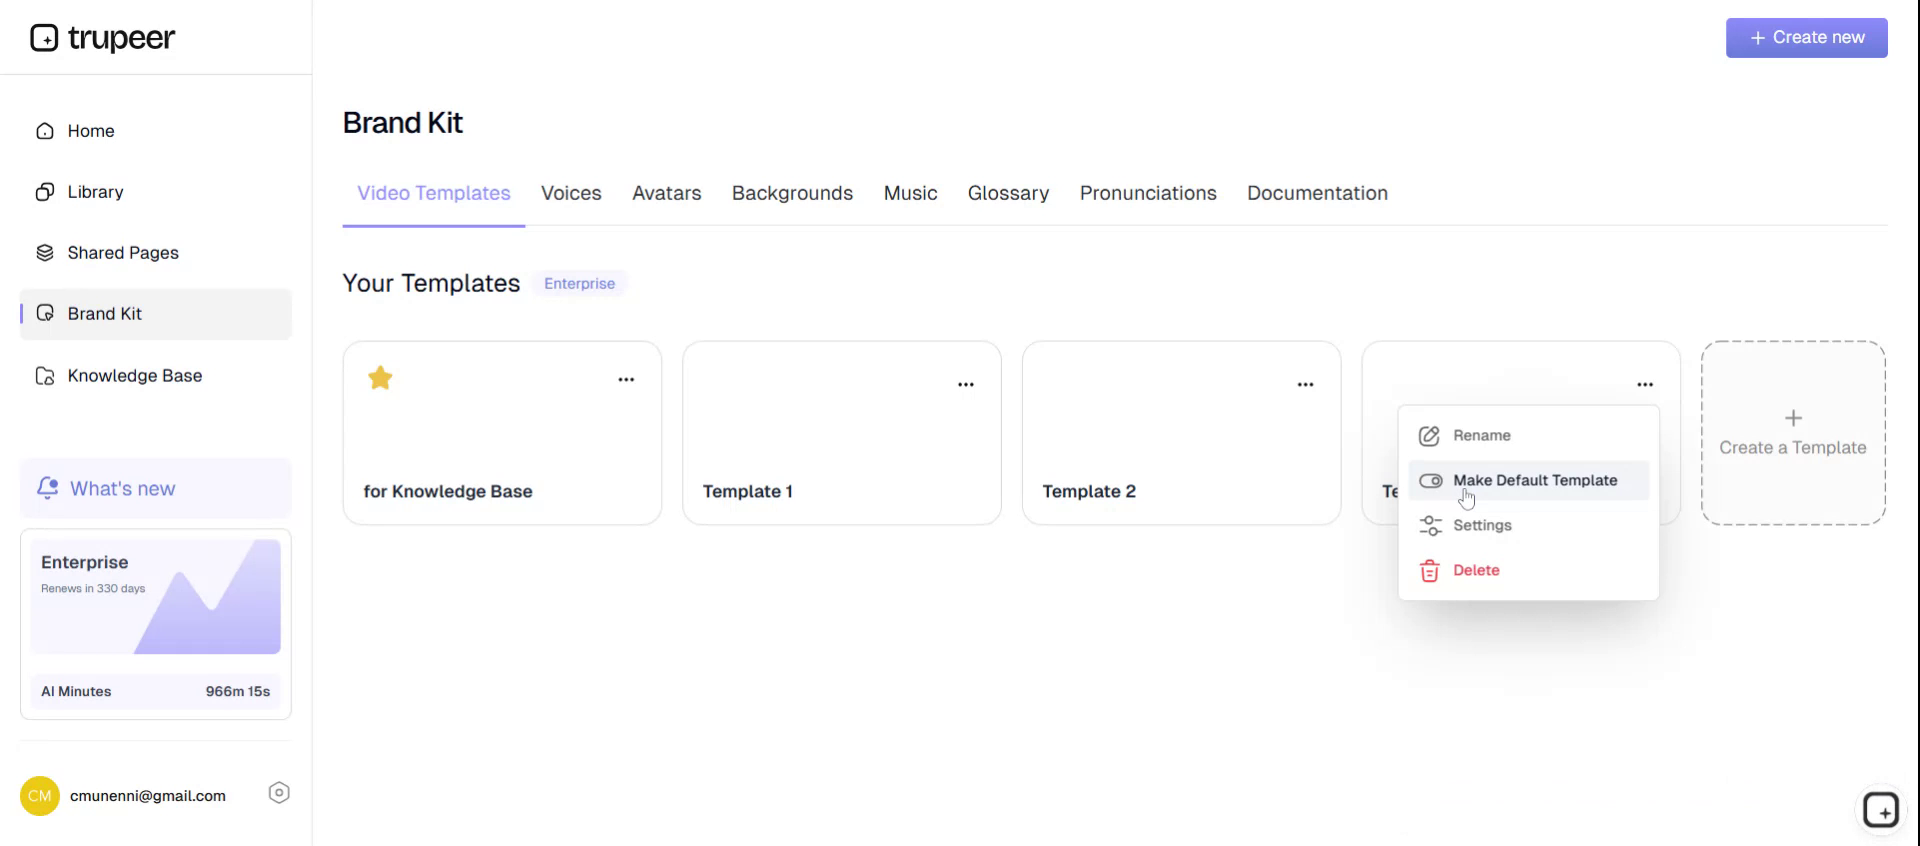The image size is (1920, 846).
Task: Switch to the Avatars tab
Action: click(667, 193)
